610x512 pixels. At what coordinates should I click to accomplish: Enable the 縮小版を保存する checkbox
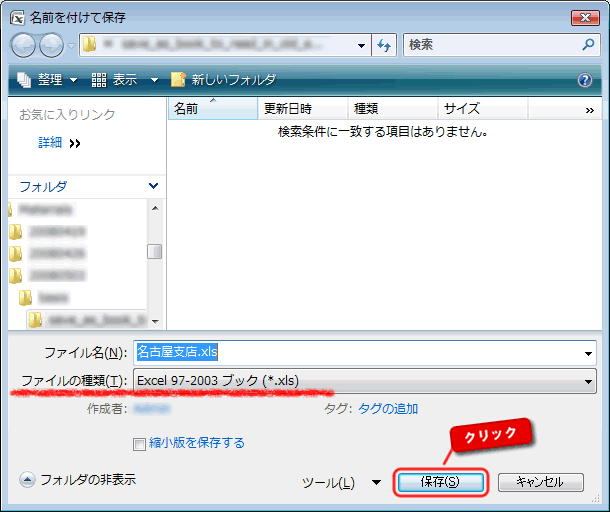point(139,444)
